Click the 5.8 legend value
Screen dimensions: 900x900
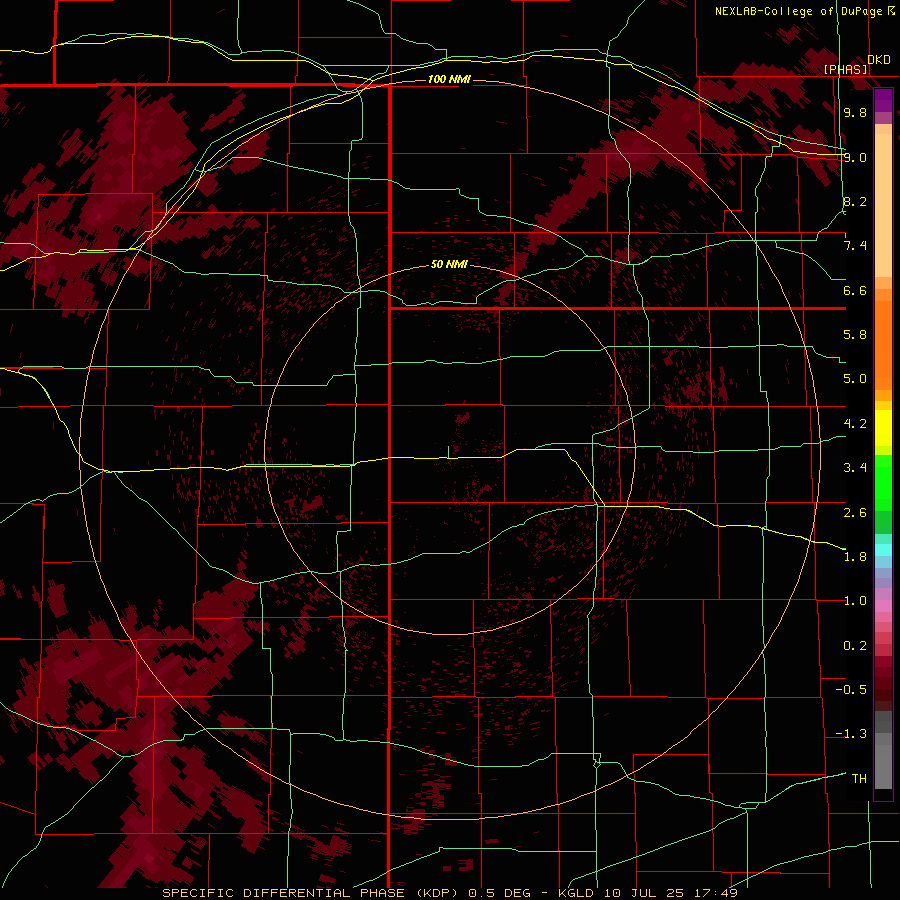coord(855,335)
